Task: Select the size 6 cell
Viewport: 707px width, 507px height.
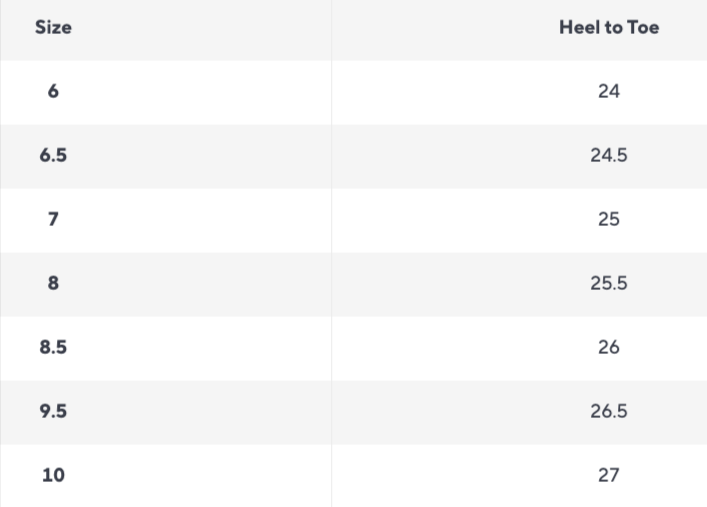Action: click(53, 91)
